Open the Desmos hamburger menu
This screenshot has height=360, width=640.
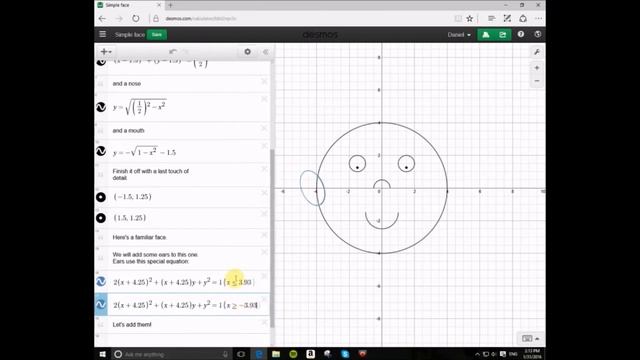(102, 34)
